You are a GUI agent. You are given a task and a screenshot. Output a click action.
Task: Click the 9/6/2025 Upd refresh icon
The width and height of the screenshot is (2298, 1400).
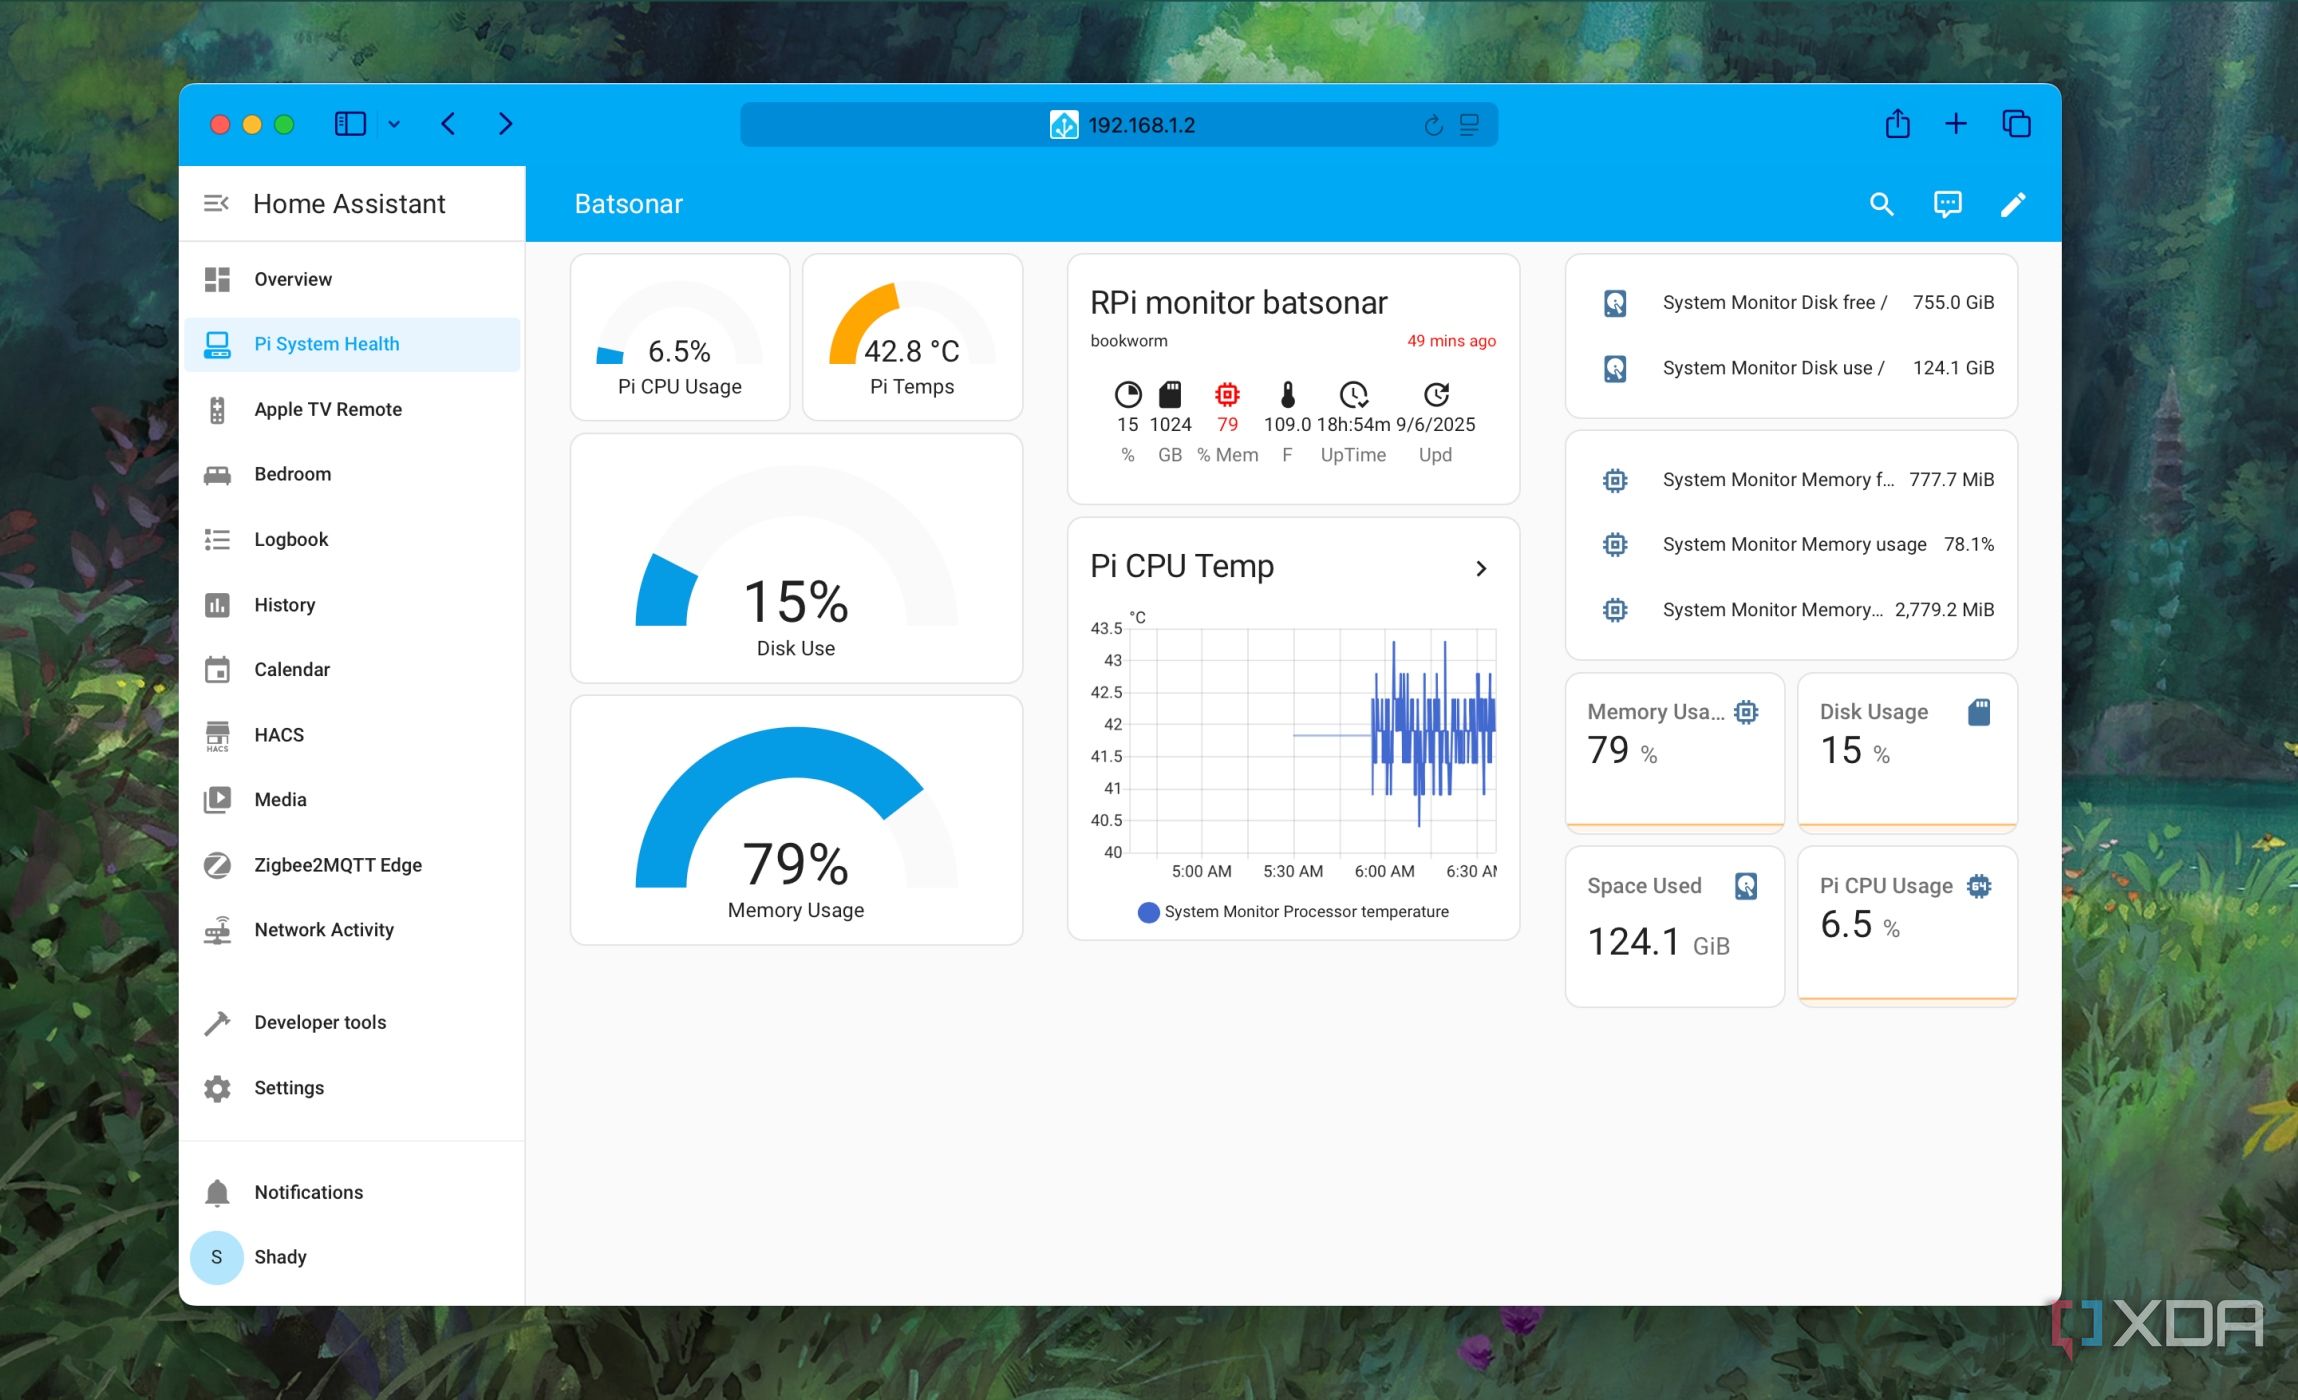pyautogui.click(x=1436, y=394)
